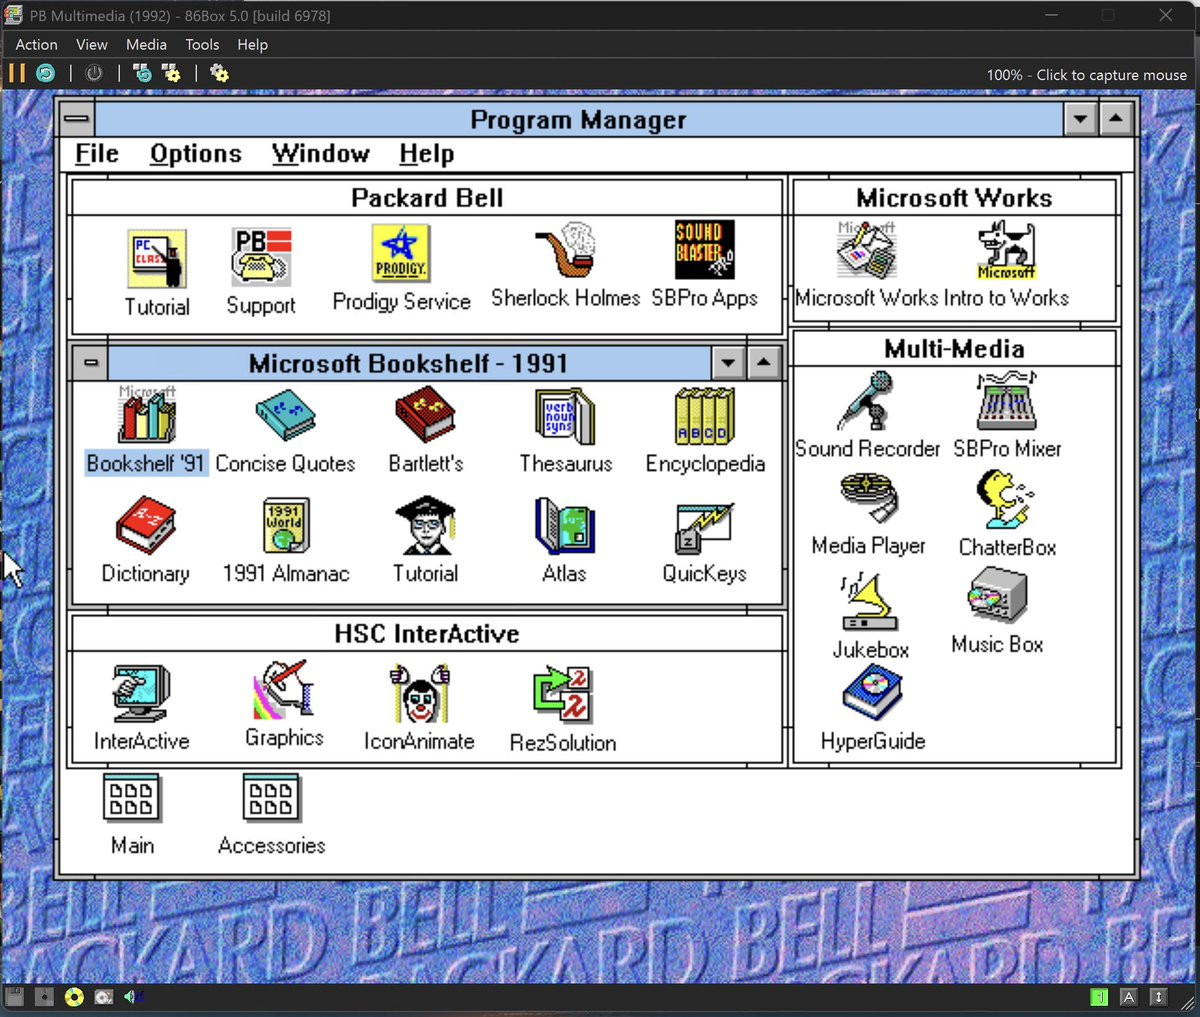Click the 86Box hard reset button
Image resolution: width=1200 pixels, height=1017 pixels.
click(46, 73)
